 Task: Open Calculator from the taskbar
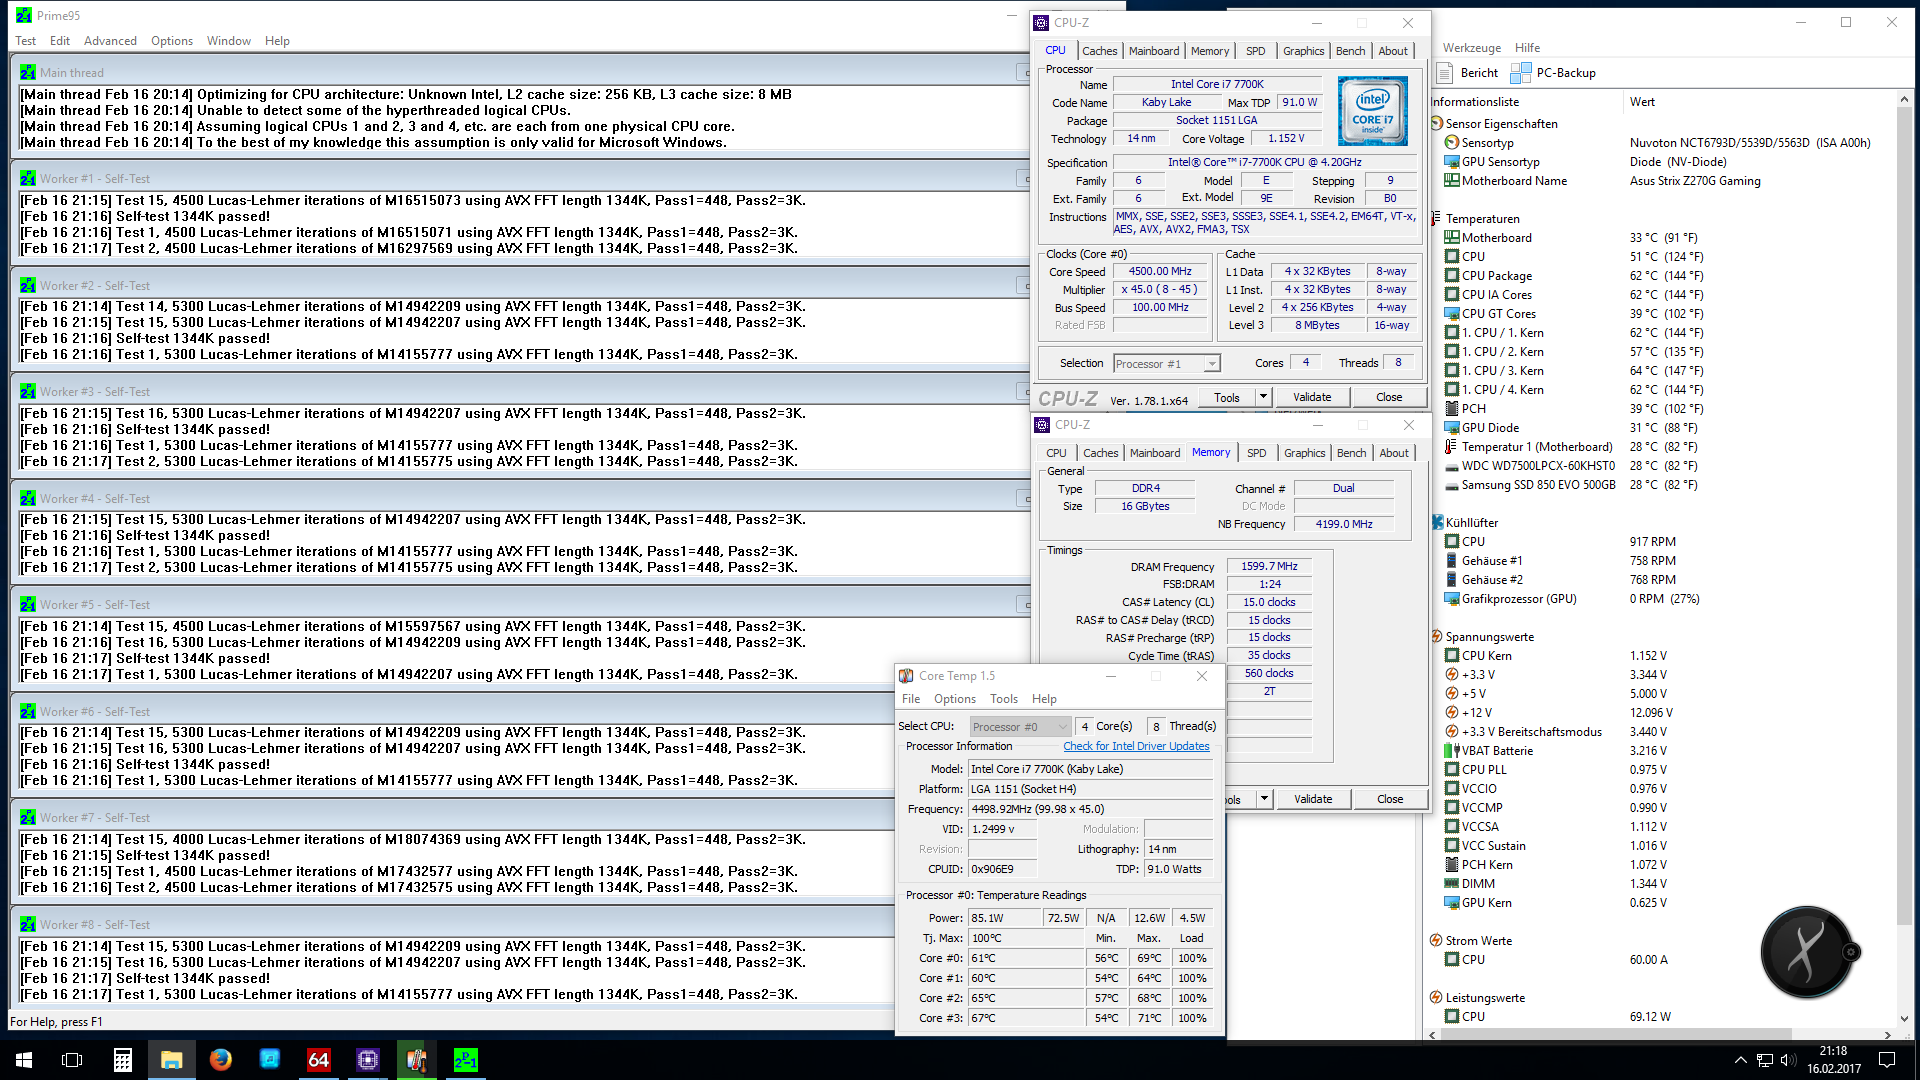coord(122,1059)
